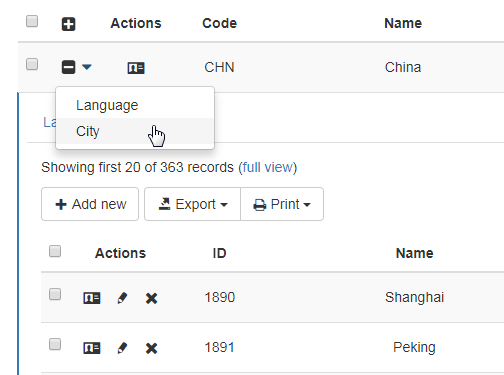Click the Add new button
This screenshot has height=375, width=504.
[90, 204]
